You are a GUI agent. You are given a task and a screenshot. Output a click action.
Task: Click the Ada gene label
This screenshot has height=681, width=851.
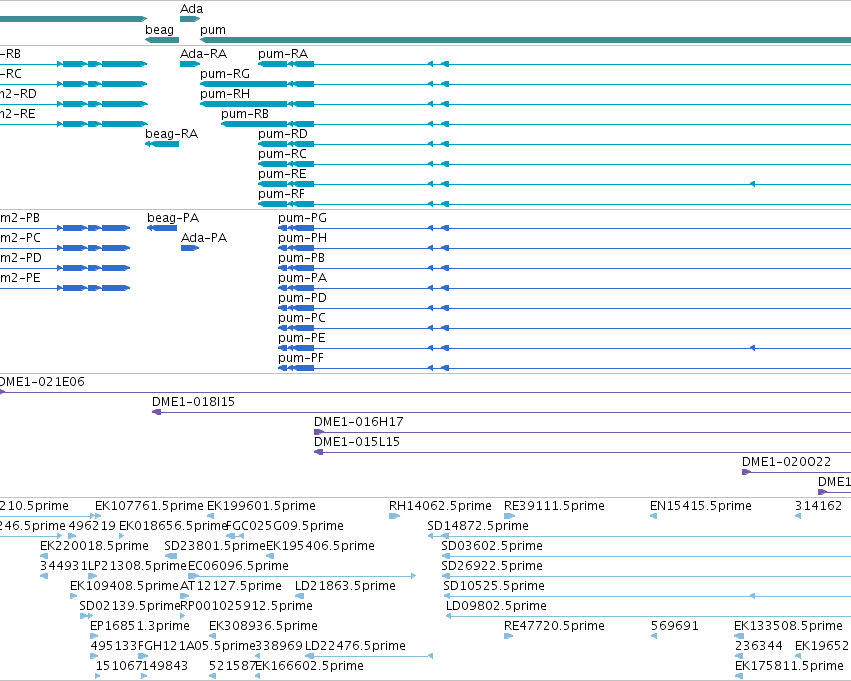coord(192,9)
